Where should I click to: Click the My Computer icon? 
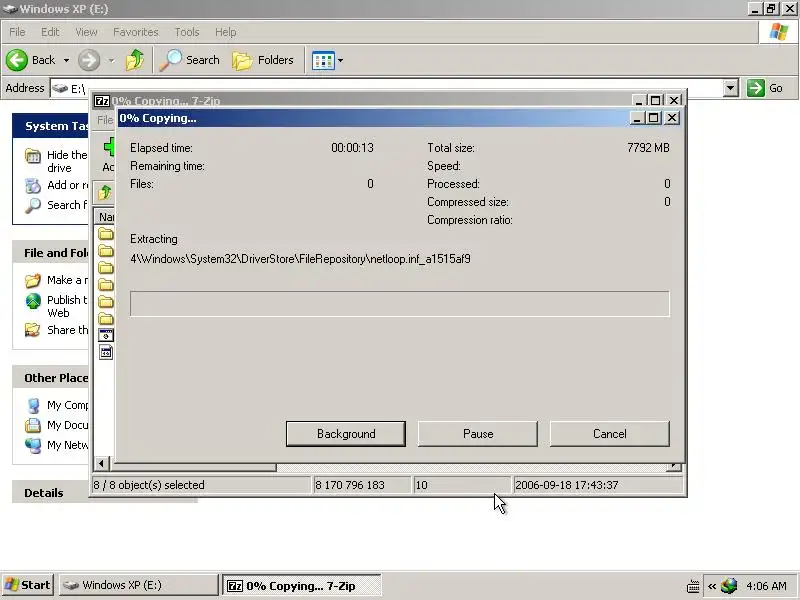[x=33, y=406]
